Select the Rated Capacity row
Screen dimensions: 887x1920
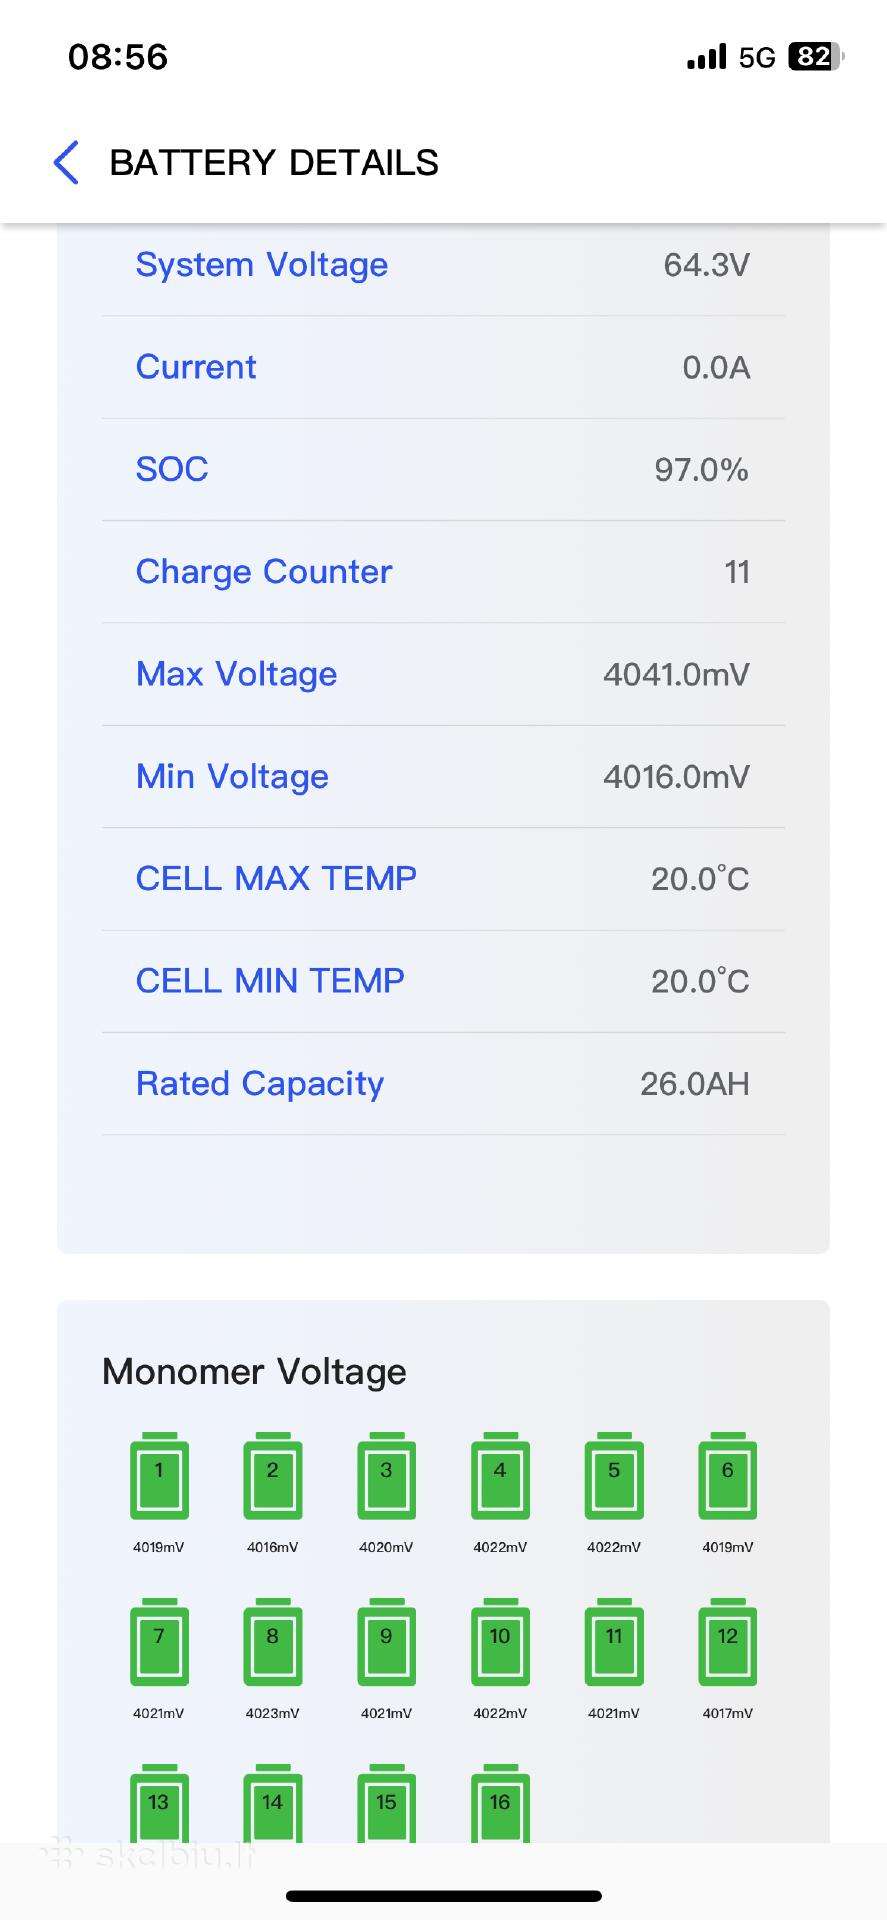(443, 1084)
